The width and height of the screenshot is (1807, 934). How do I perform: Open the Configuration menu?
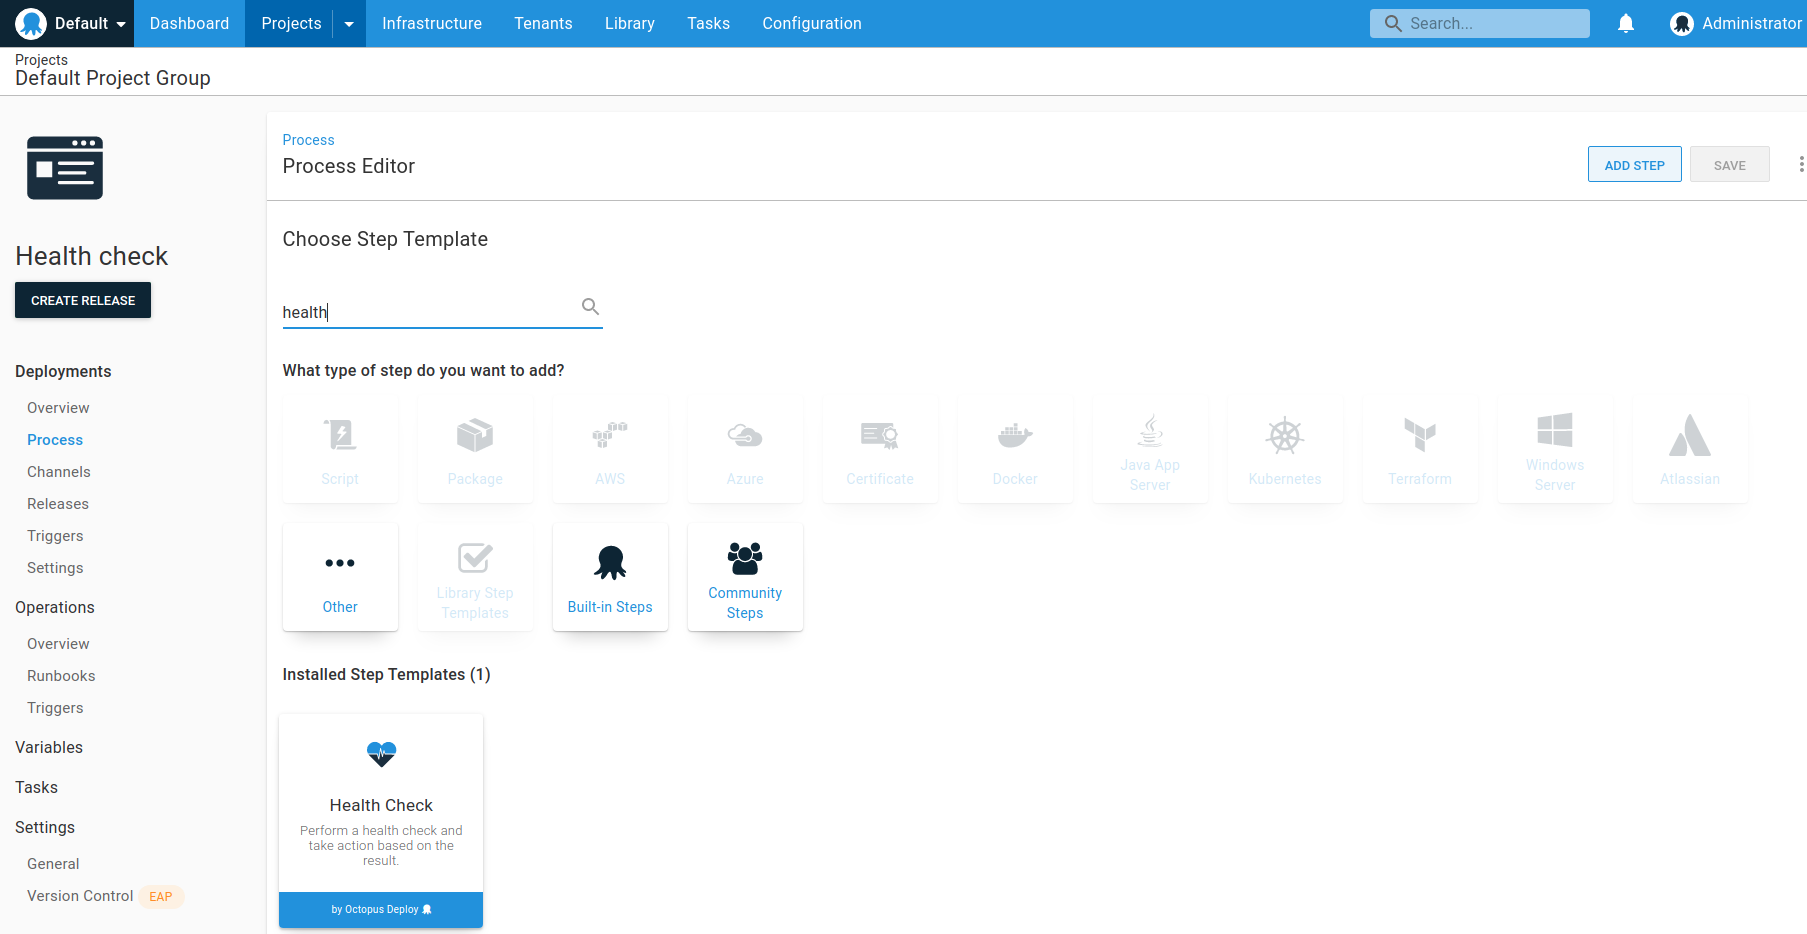click(811, 23)
